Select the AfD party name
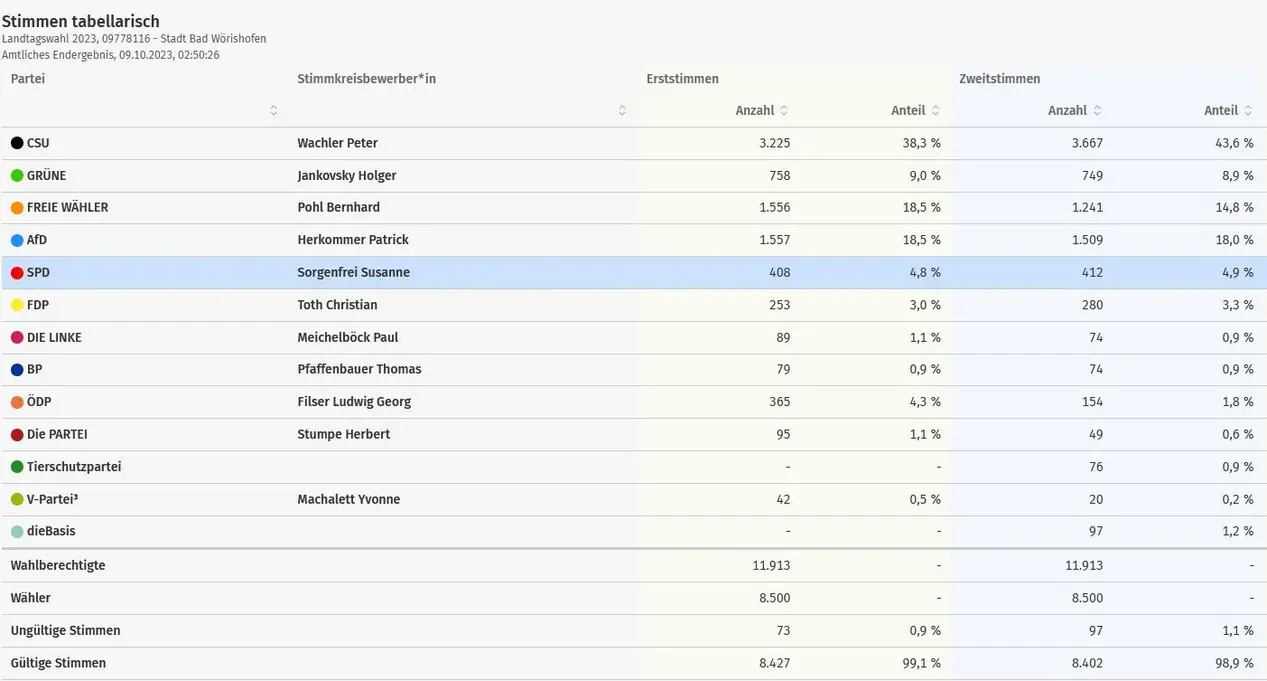This screenshot has width=1267, height=681. pos(37,240)
